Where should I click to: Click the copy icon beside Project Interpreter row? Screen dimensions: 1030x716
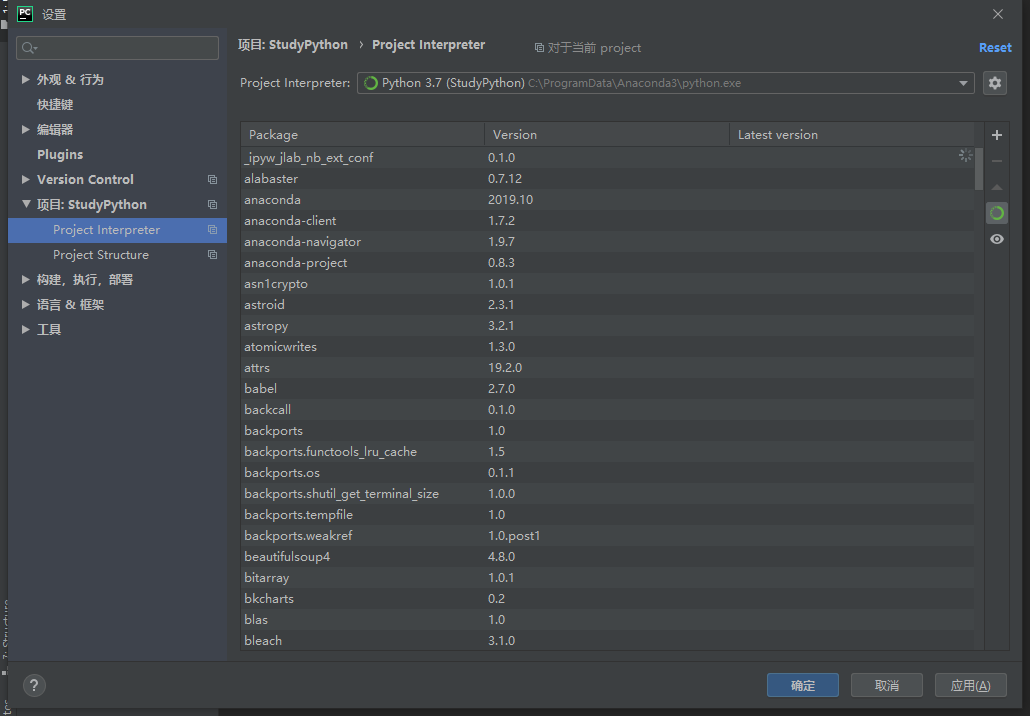point(212,229)
